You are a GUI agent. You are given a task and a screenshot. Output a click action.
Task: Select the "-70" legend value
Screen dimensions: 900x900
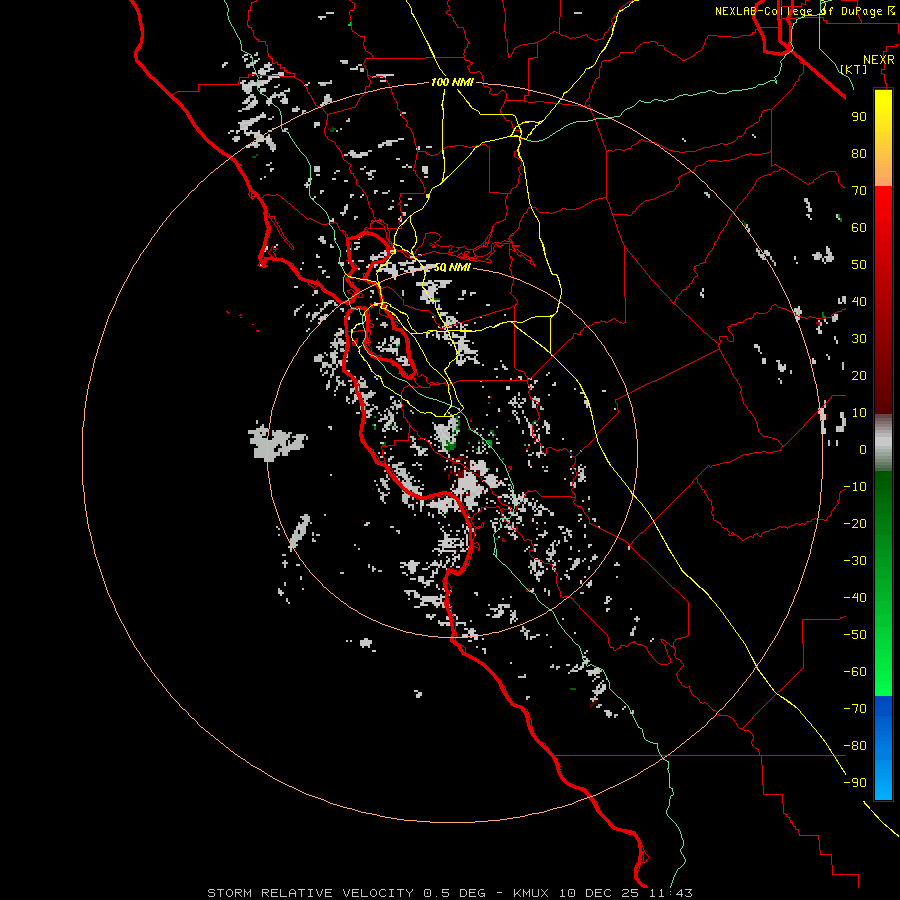855,709
